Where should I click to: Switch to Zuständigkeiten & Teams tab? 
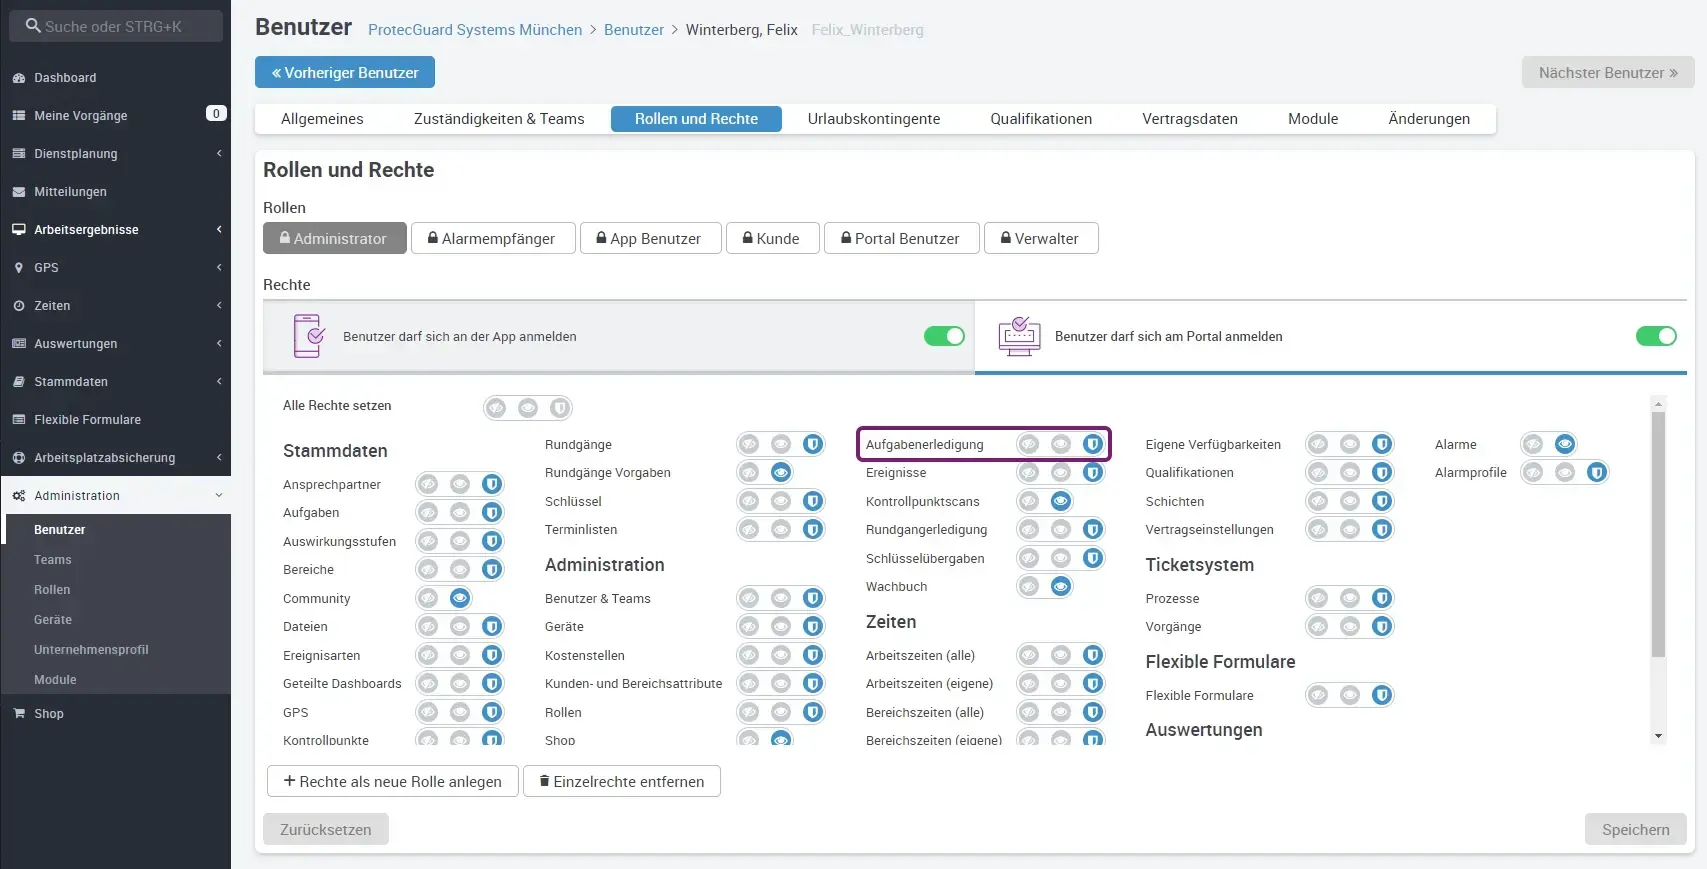click(499, 119)
